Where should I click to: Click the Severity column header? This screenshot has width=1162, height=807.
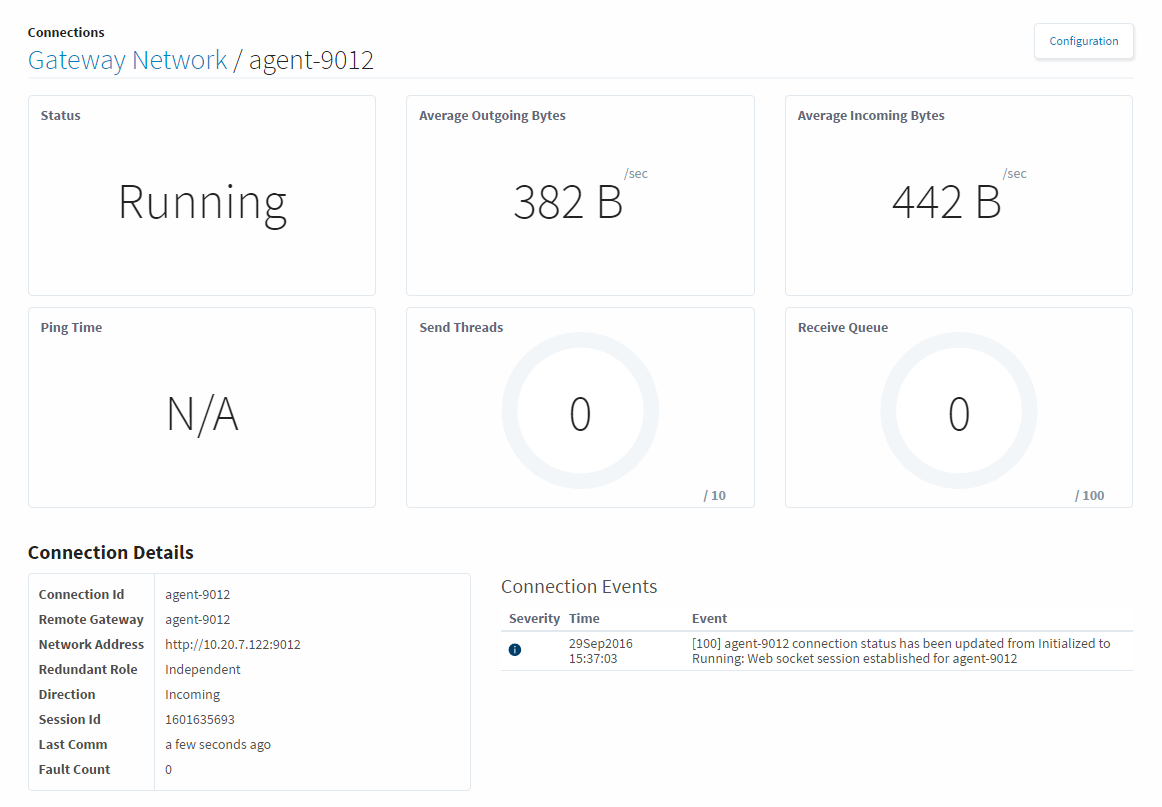(x=534, y=619)
